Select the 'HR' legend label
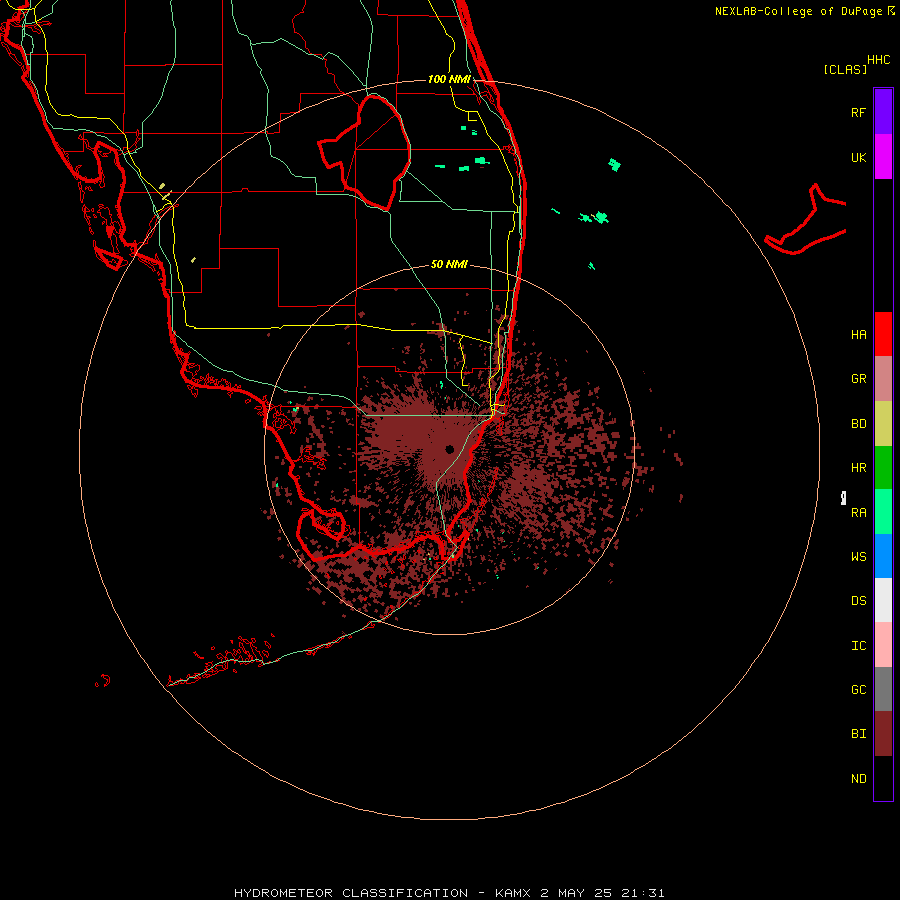 [x=858, y=468]
